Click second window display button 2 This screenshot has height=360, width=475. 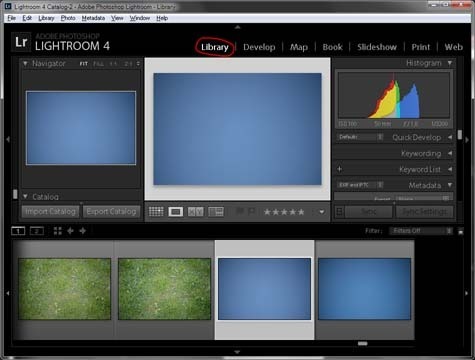click(37, 231)
